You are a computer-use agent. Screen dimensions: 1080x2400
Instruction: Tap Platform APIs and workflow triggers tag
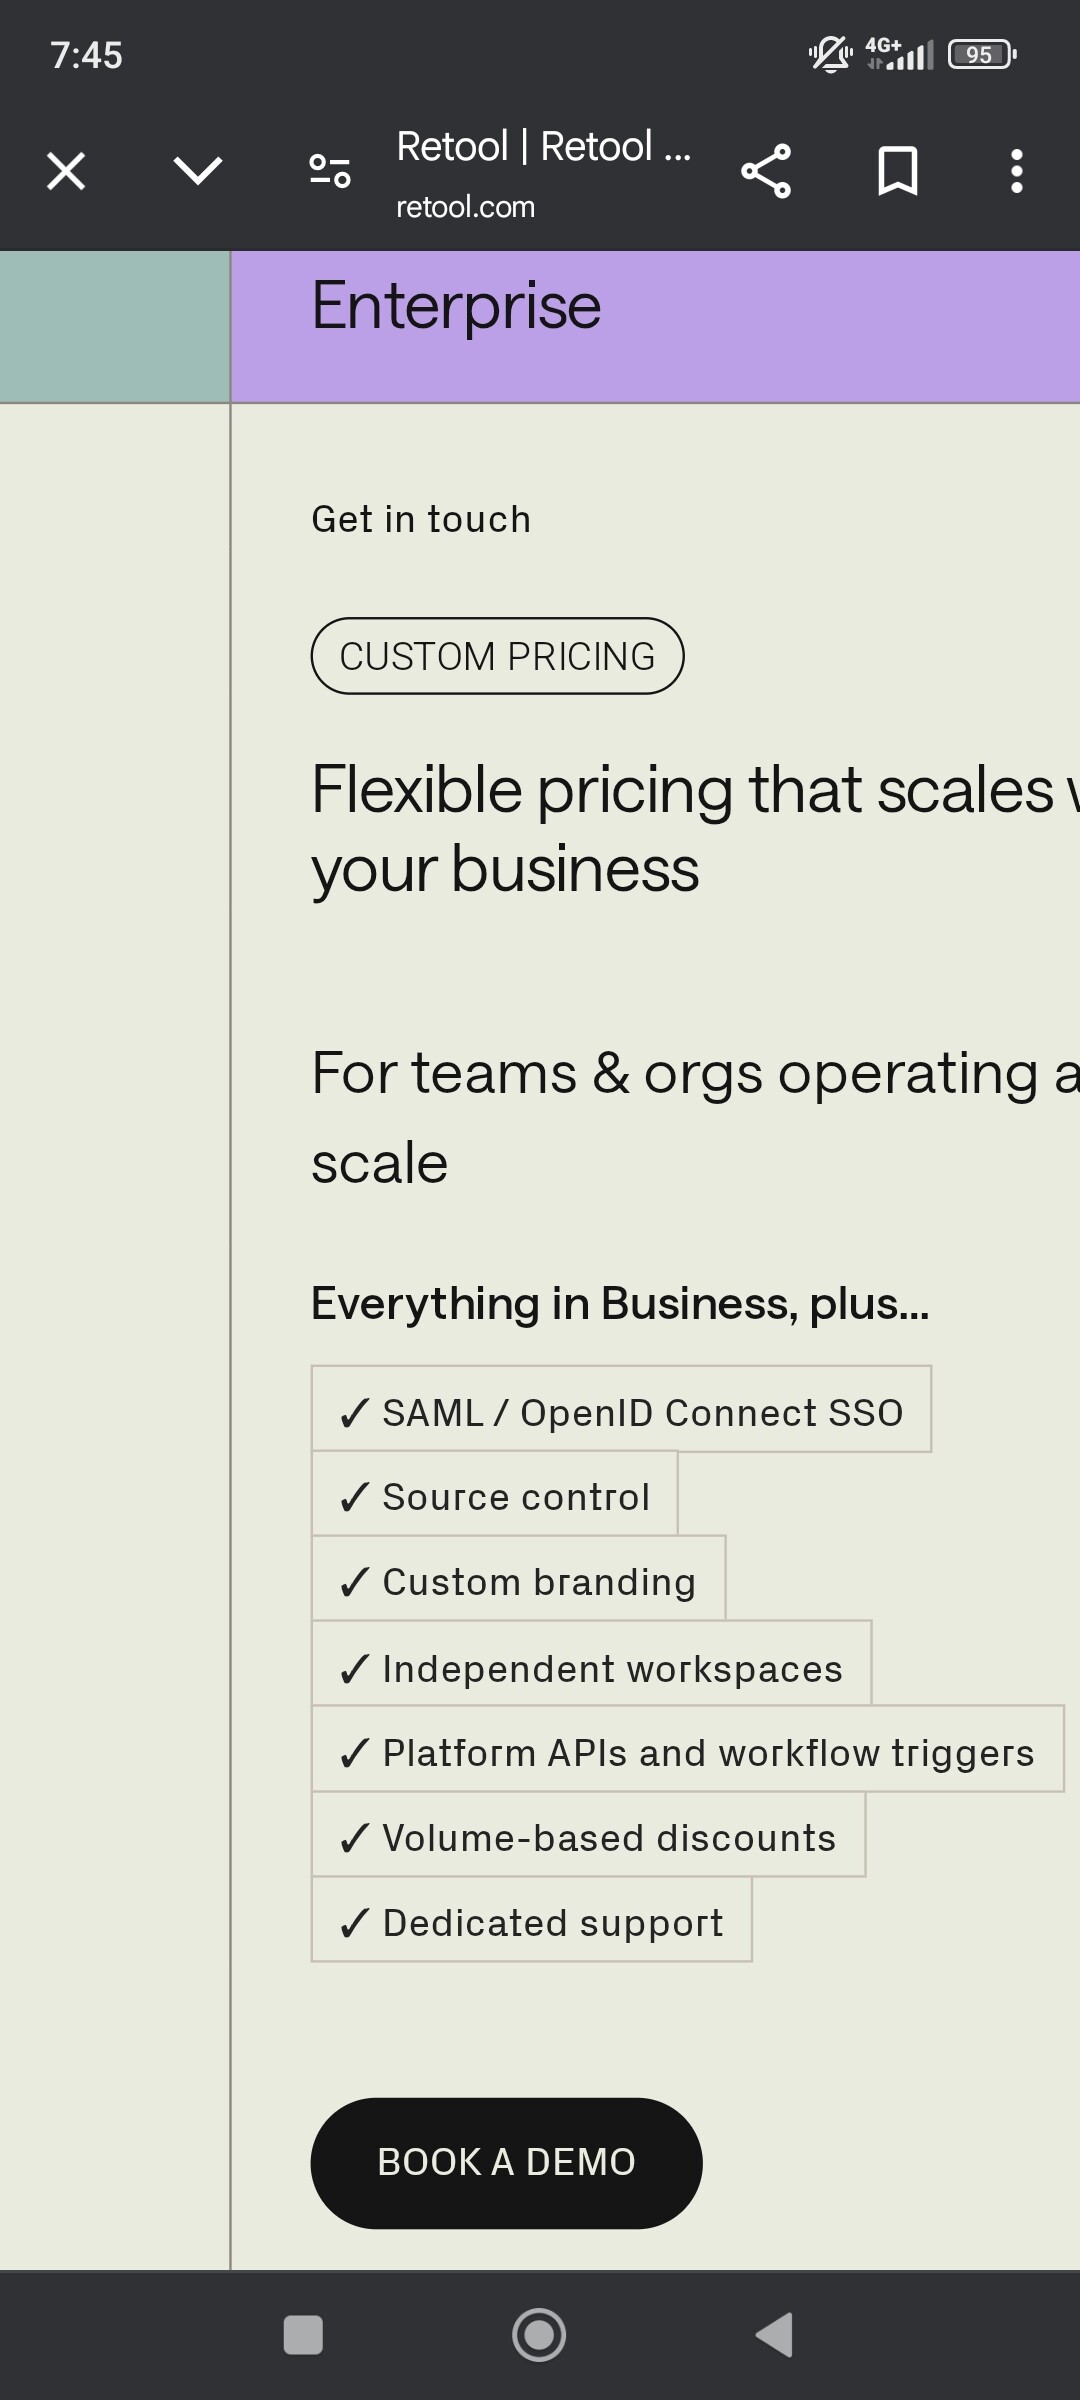(688, 1749)
